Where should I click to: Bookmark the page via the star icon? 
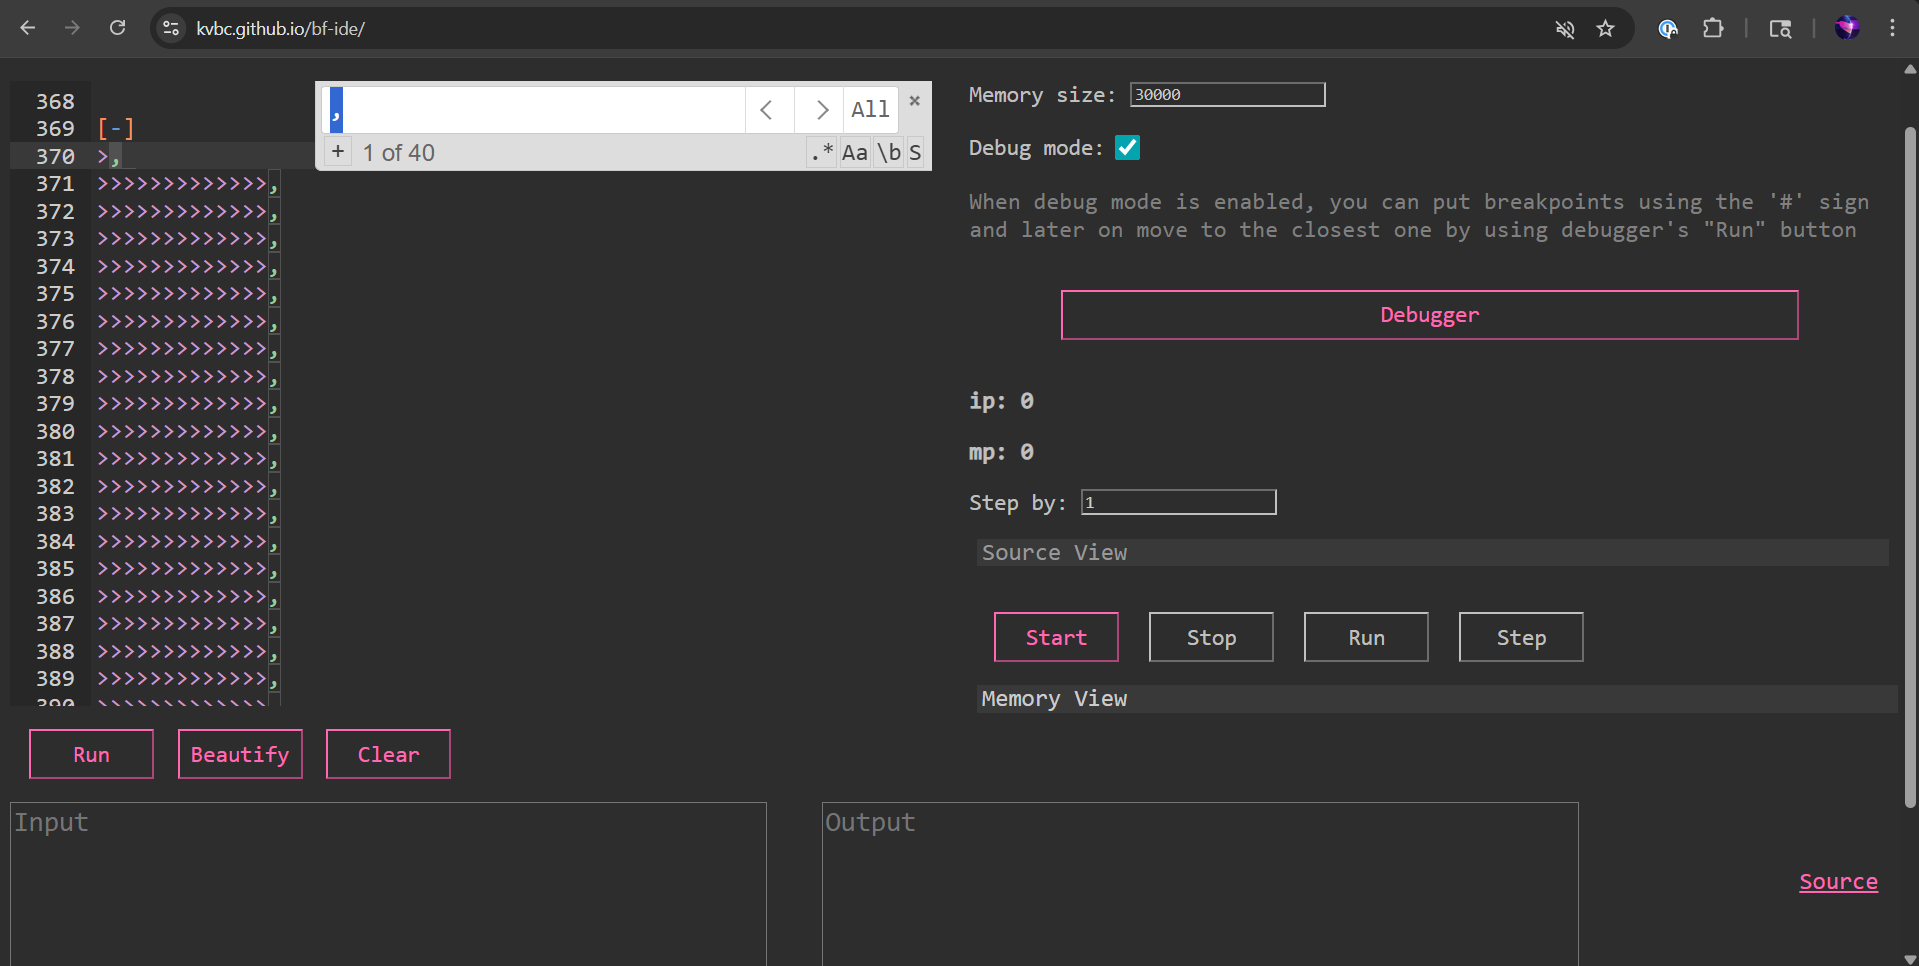click(1605, 29)
